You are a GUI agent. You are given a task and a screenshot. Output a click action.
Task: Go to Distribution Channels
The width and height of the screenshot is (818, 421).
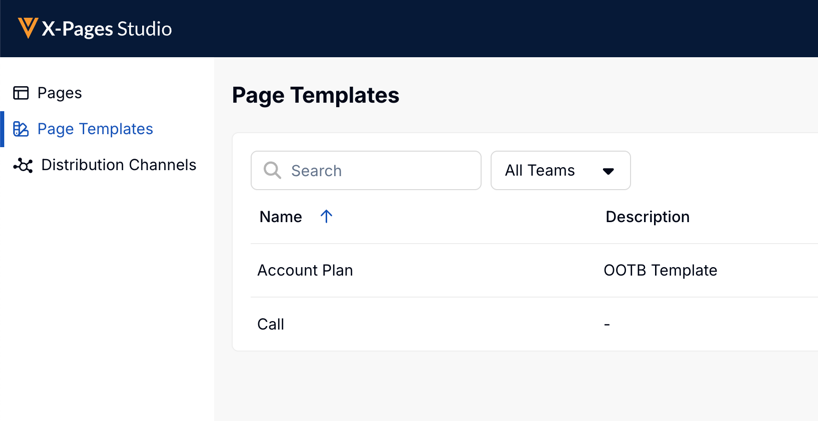[x=118, y=165]
